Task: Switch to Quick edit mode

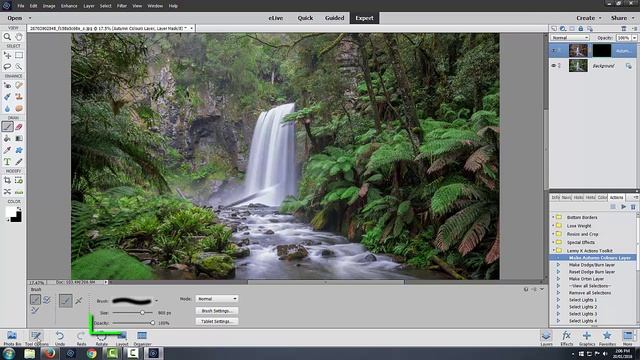Action: tap(305, 18)
